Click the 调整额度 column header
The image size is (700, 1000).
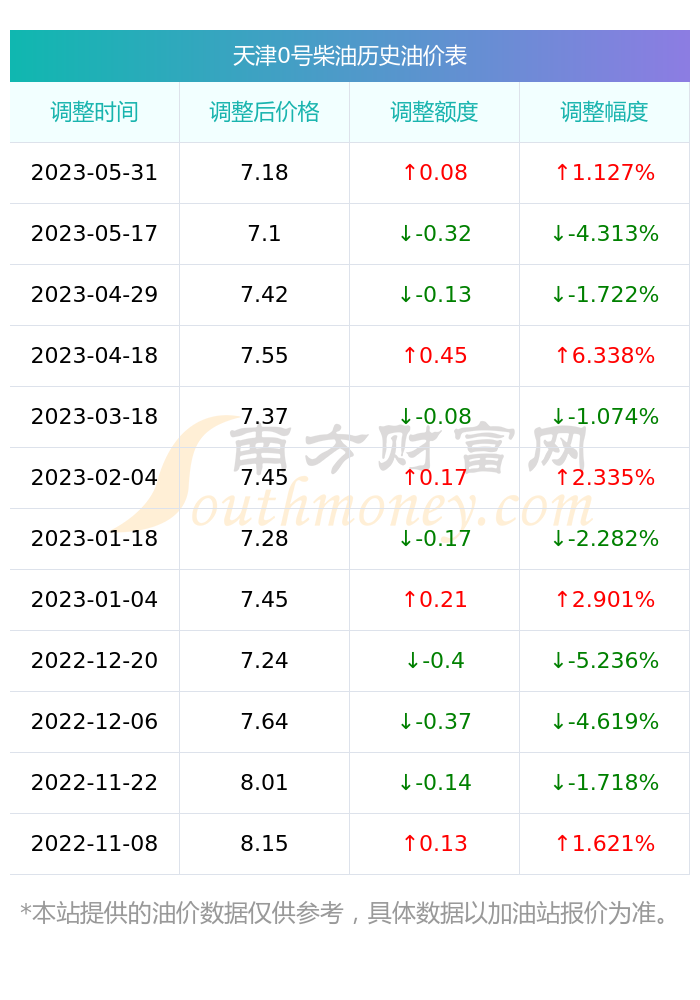434,112
